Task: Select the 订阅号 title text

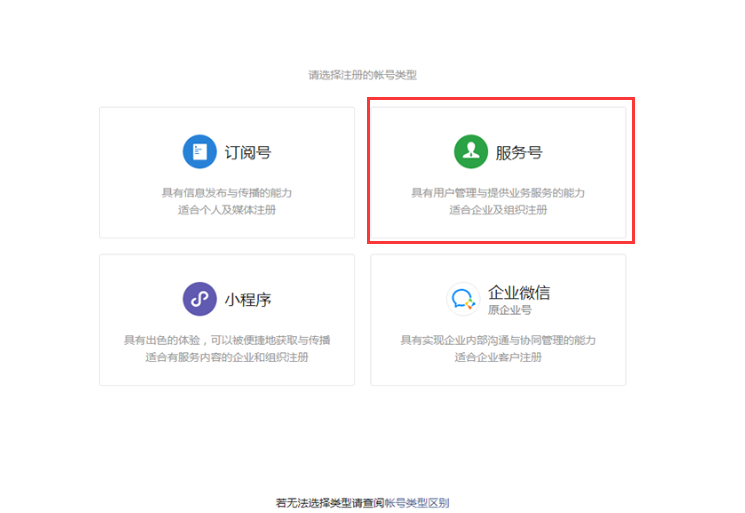Action: coord(248,152)
